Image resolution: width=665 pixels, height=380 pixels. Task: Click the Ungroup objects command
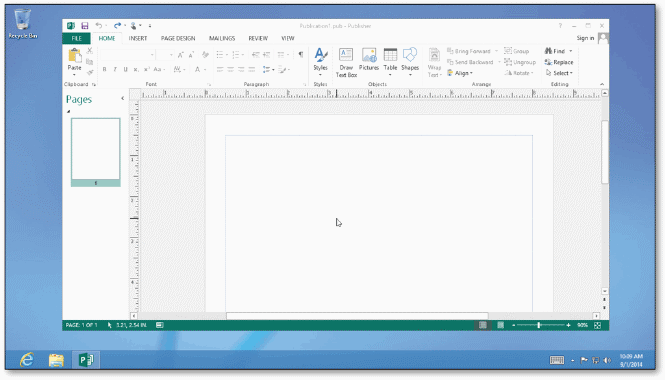point(520,62)
